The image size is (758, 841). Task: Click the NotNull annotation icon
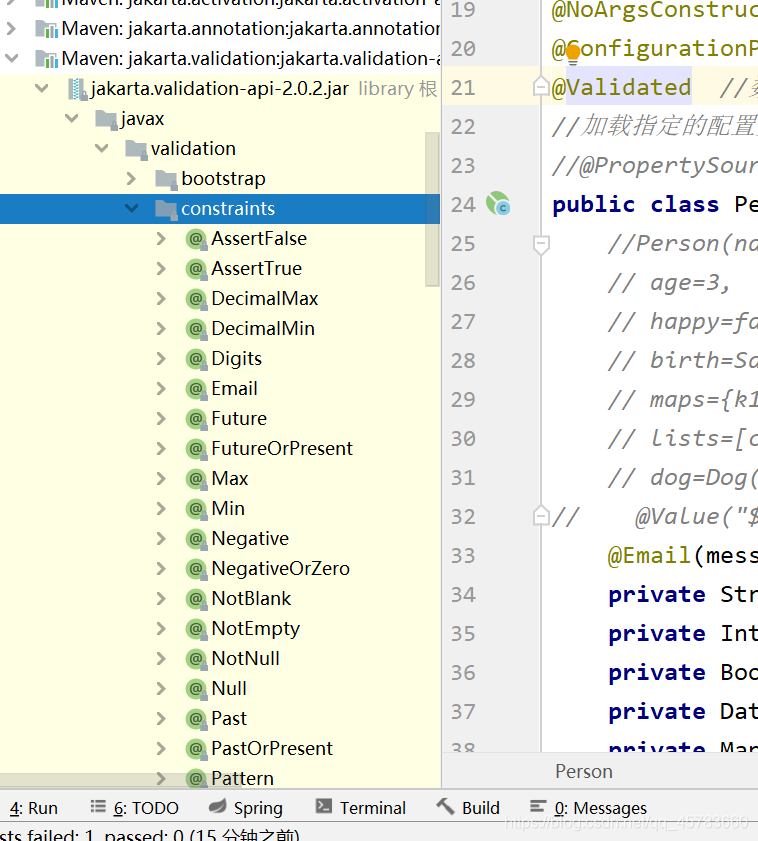[196, 659]
